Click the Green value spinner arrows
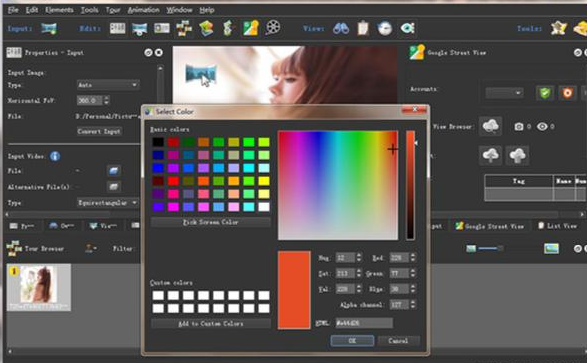The image size is (587, 363). (413, 273)
